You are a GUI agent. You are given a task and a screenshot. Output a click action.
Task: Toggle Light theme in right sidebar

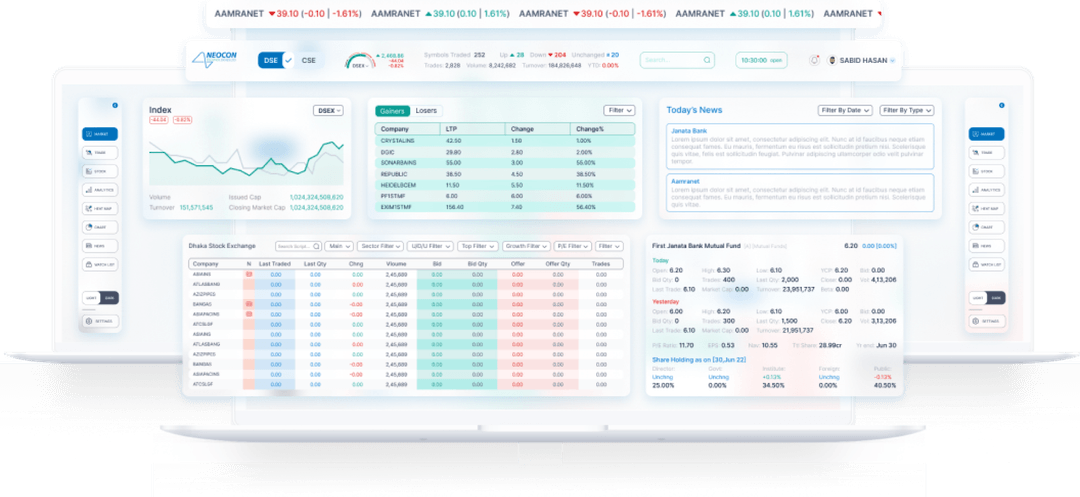coord(977,298)
